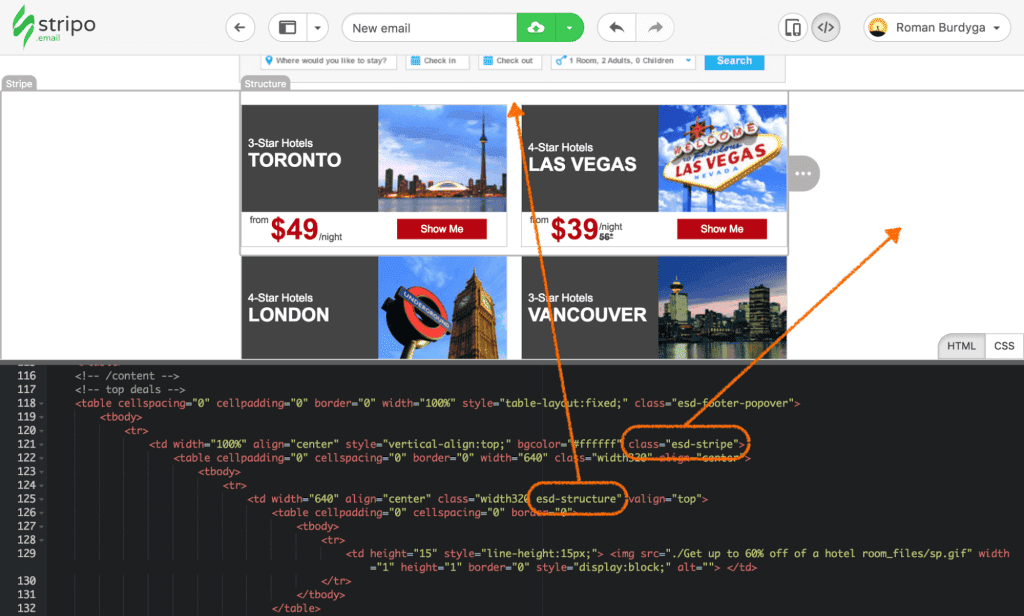Collapse code fold at line 121
This screenshot has width=1024, height=616.
point(54,443)
